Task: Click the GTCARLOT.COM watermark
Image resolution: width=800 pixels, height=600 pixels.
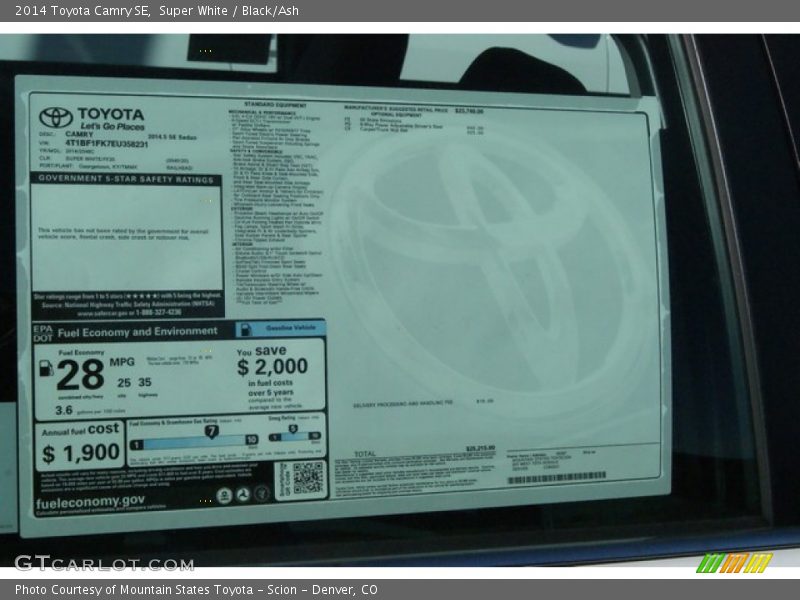Action: click(x=104, y=563)
